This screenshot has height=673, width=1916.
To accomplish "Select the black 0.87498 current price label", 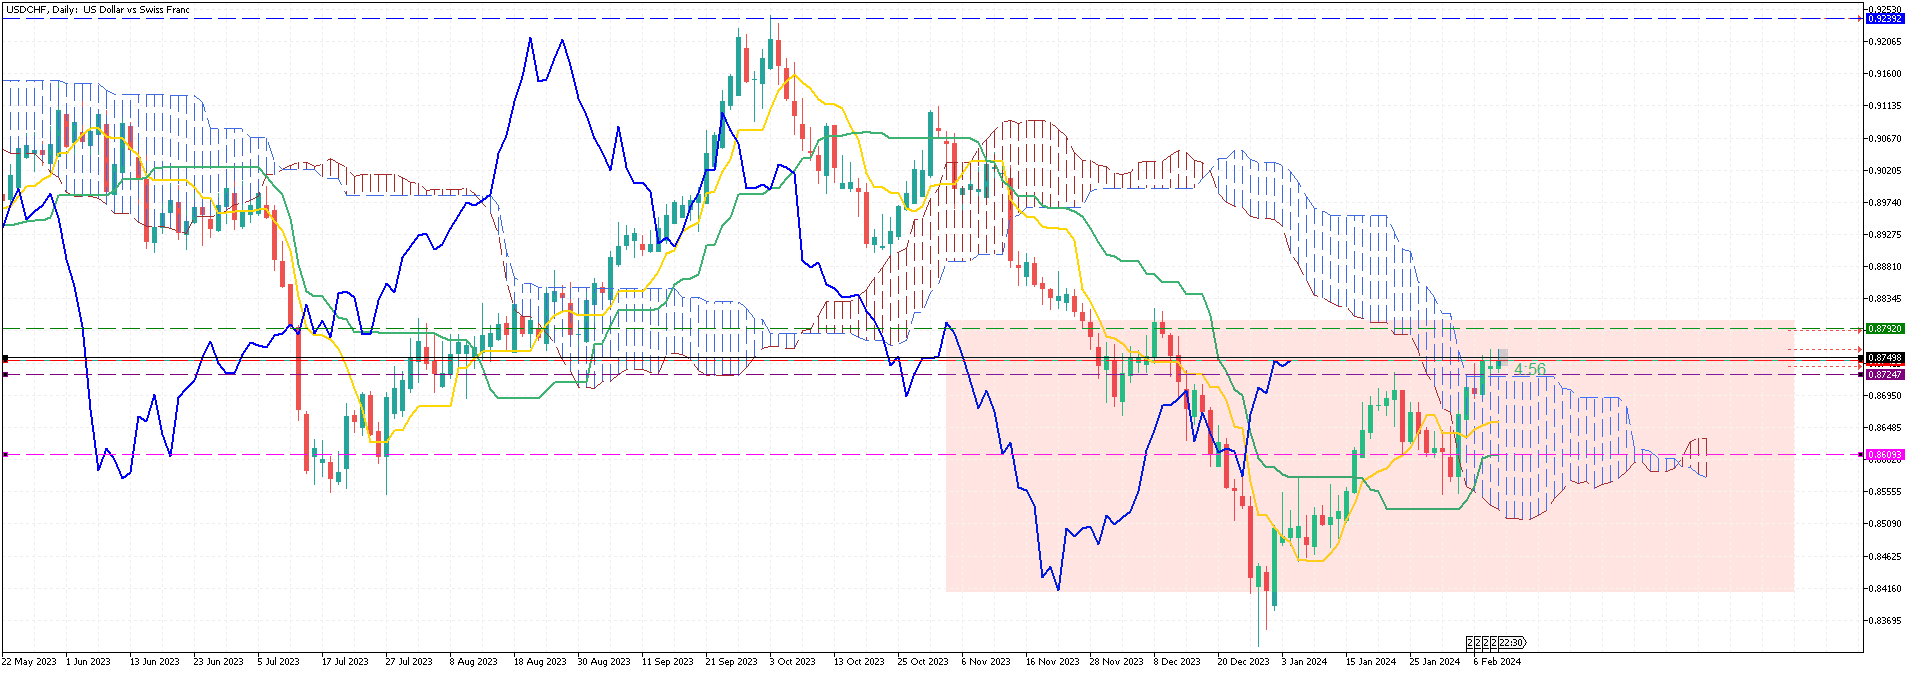I will [x=1885, y=358].
